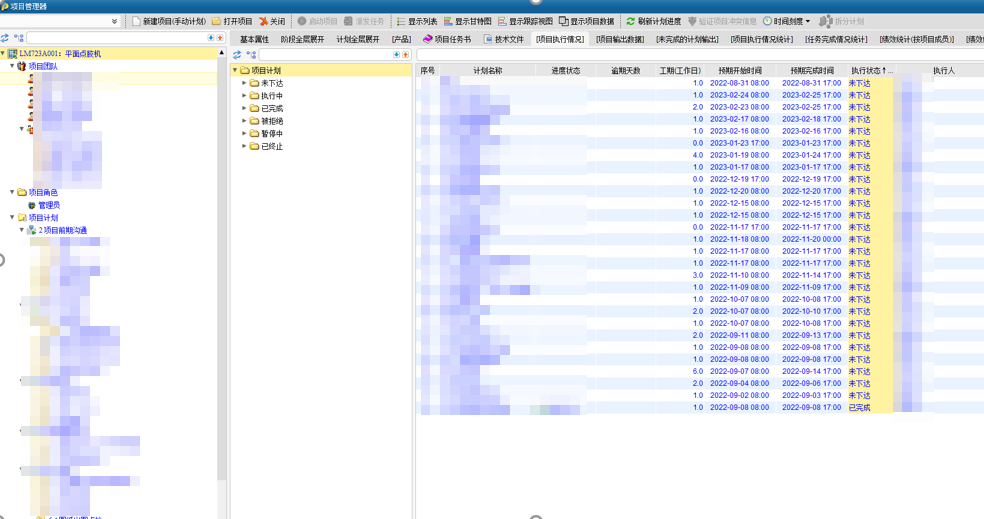Screen dimensions: 984x519
Task: Focus the search field above the plan-status tree
Action: point(326,55)
